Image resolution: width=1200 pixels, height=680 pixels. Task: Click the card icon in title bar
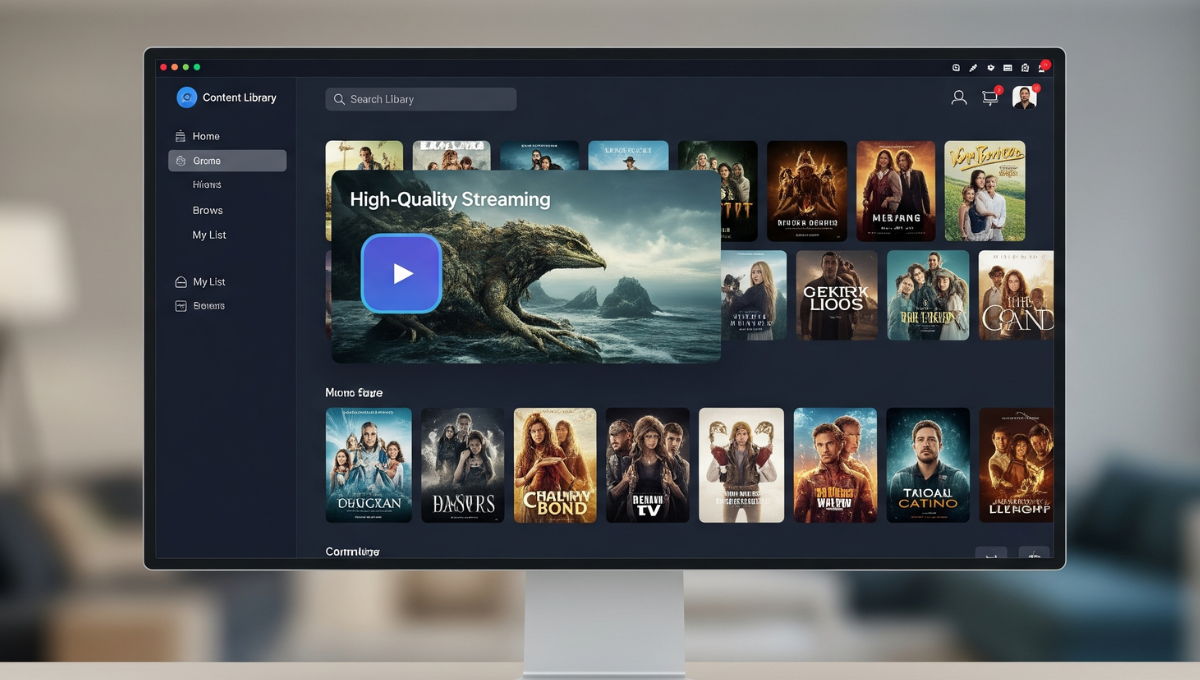pos(1008,68)
